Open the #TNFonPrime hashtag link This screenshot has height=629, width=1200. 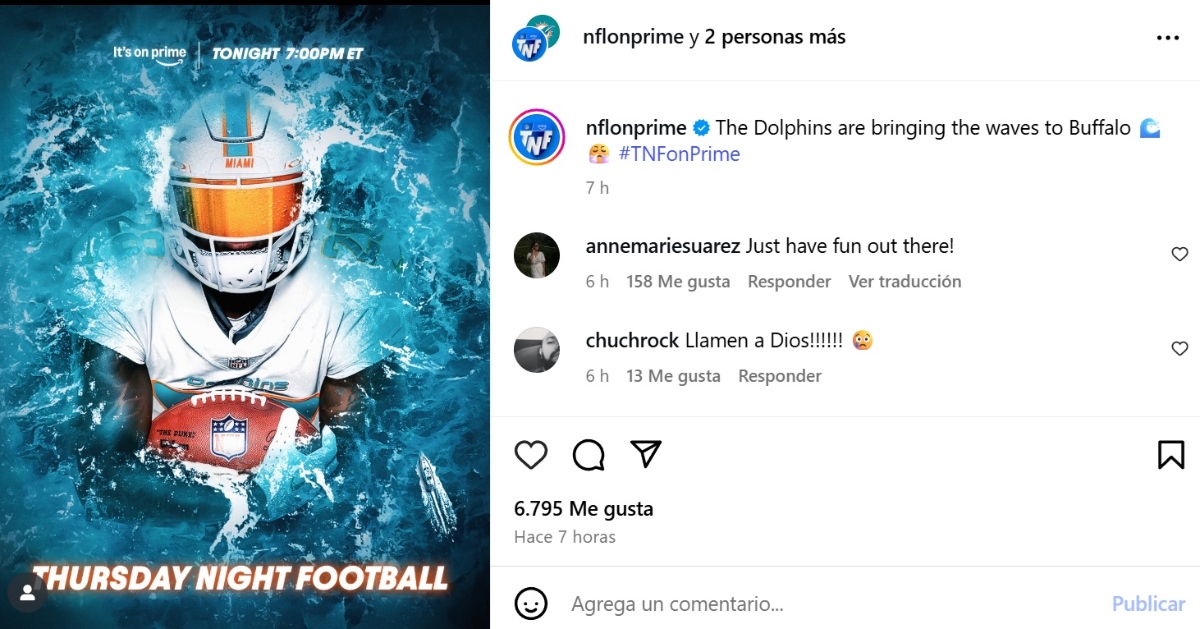point(679,154)
